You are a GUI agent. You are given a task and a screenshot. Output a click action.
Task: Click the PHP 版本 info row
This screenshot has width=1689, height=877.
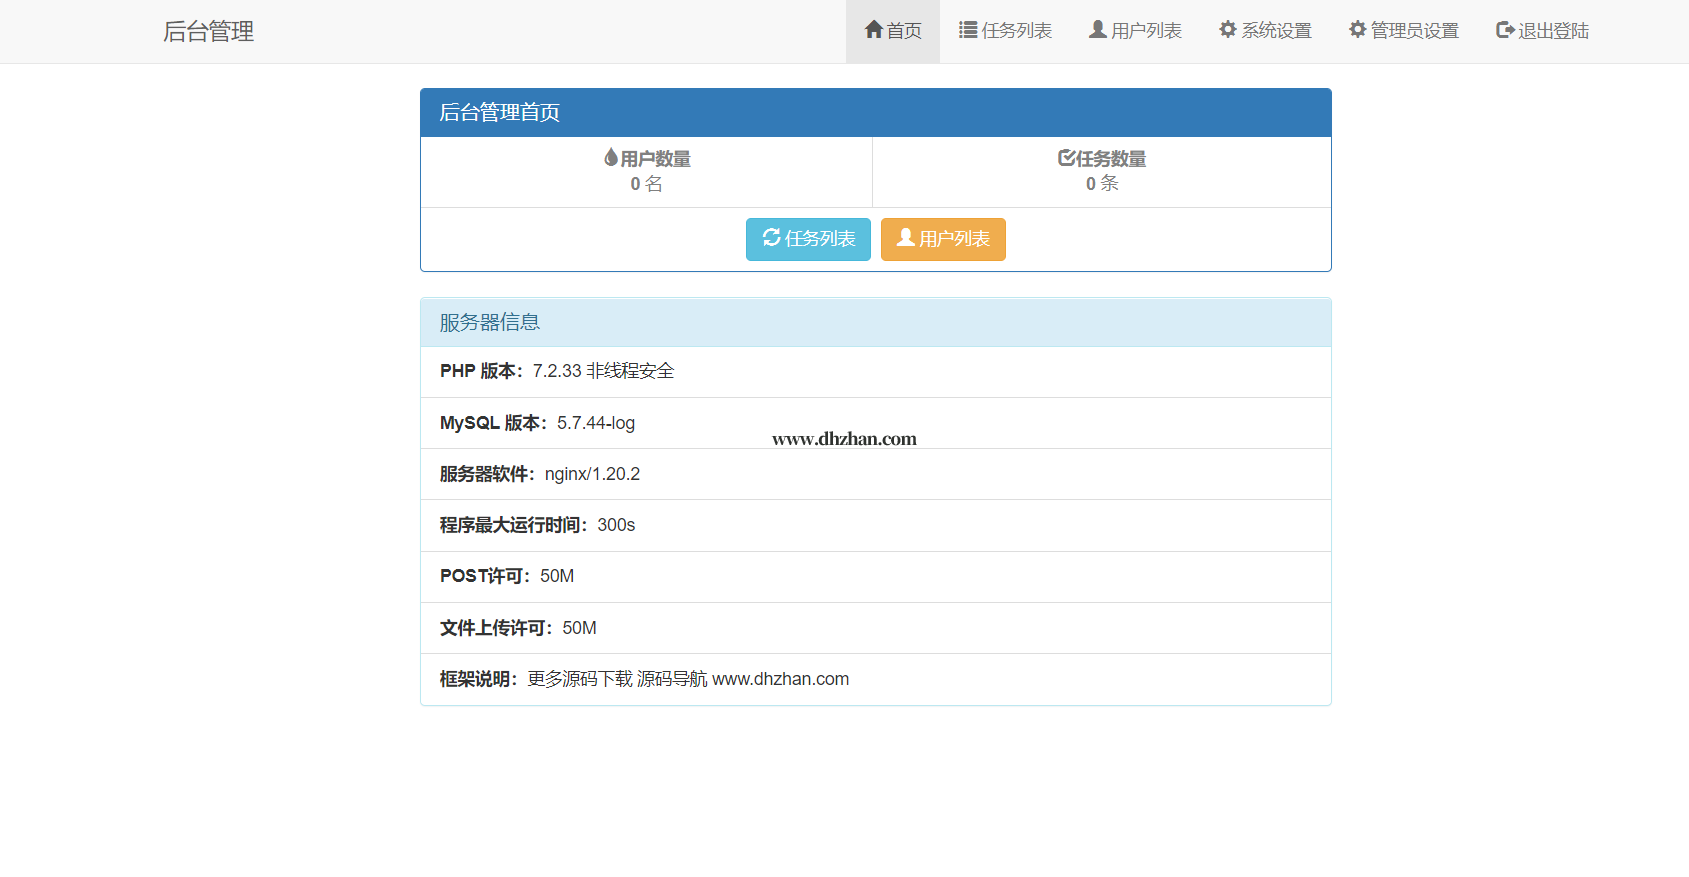[875, 371]
